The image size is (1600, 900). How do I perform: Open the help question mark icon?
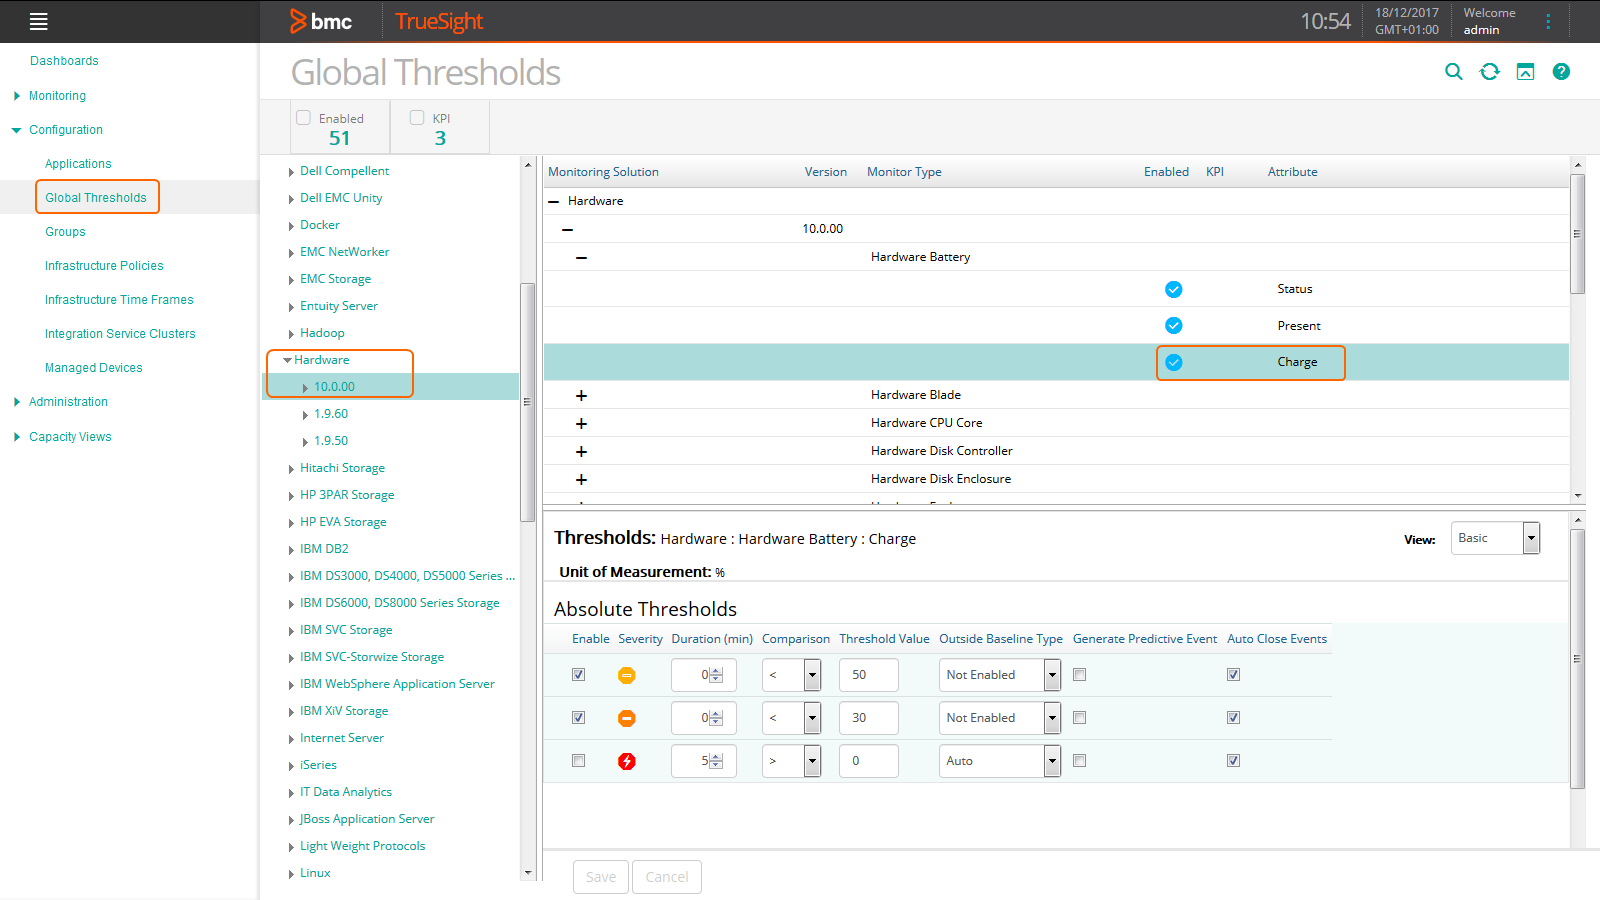pyautogui.click(x=1561, y=71)
